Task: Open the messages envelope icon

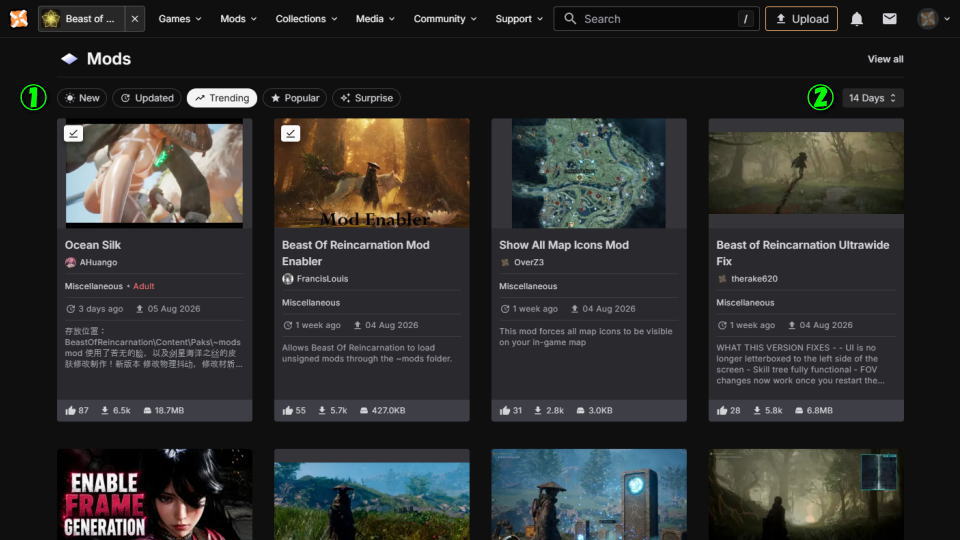Action: click(890, 19)
